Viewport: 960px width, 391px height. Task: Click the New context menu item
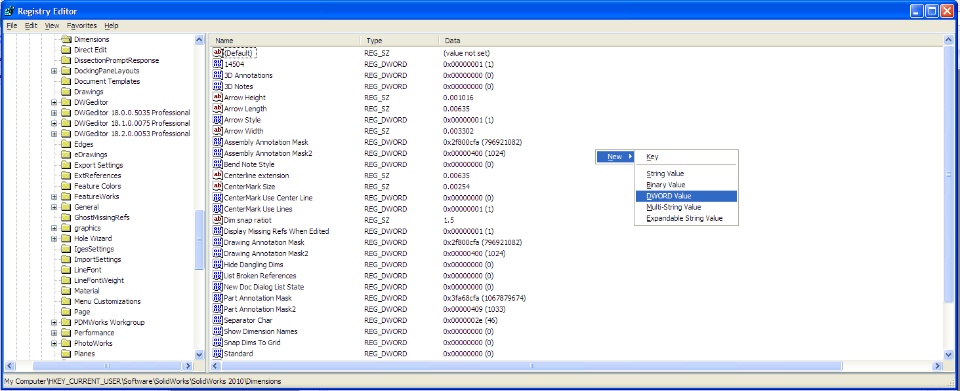(x=615, y=157)
